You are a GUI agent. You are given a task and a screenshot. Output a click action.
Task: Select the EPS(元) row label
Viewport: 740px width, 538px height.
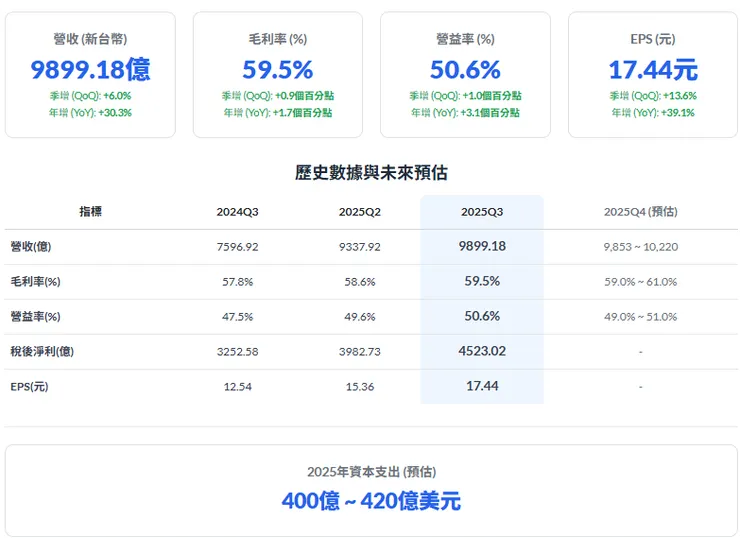(29, 387)
